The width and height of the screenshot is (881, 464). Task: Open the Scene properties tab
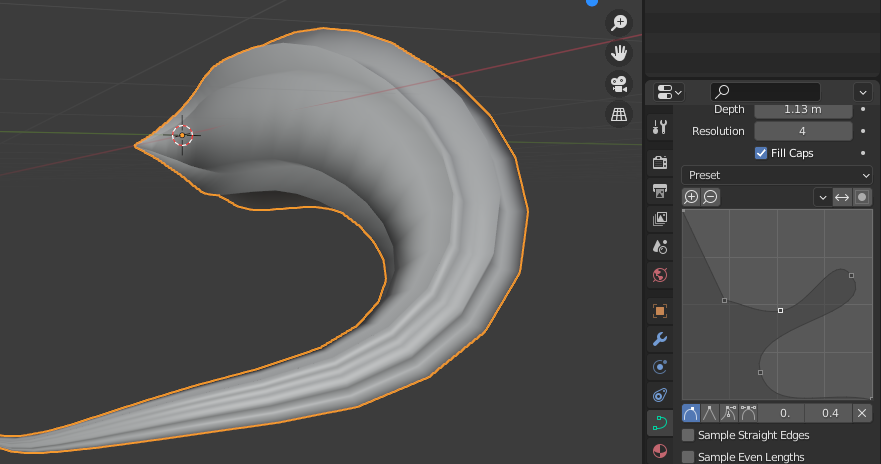(660, 247)
